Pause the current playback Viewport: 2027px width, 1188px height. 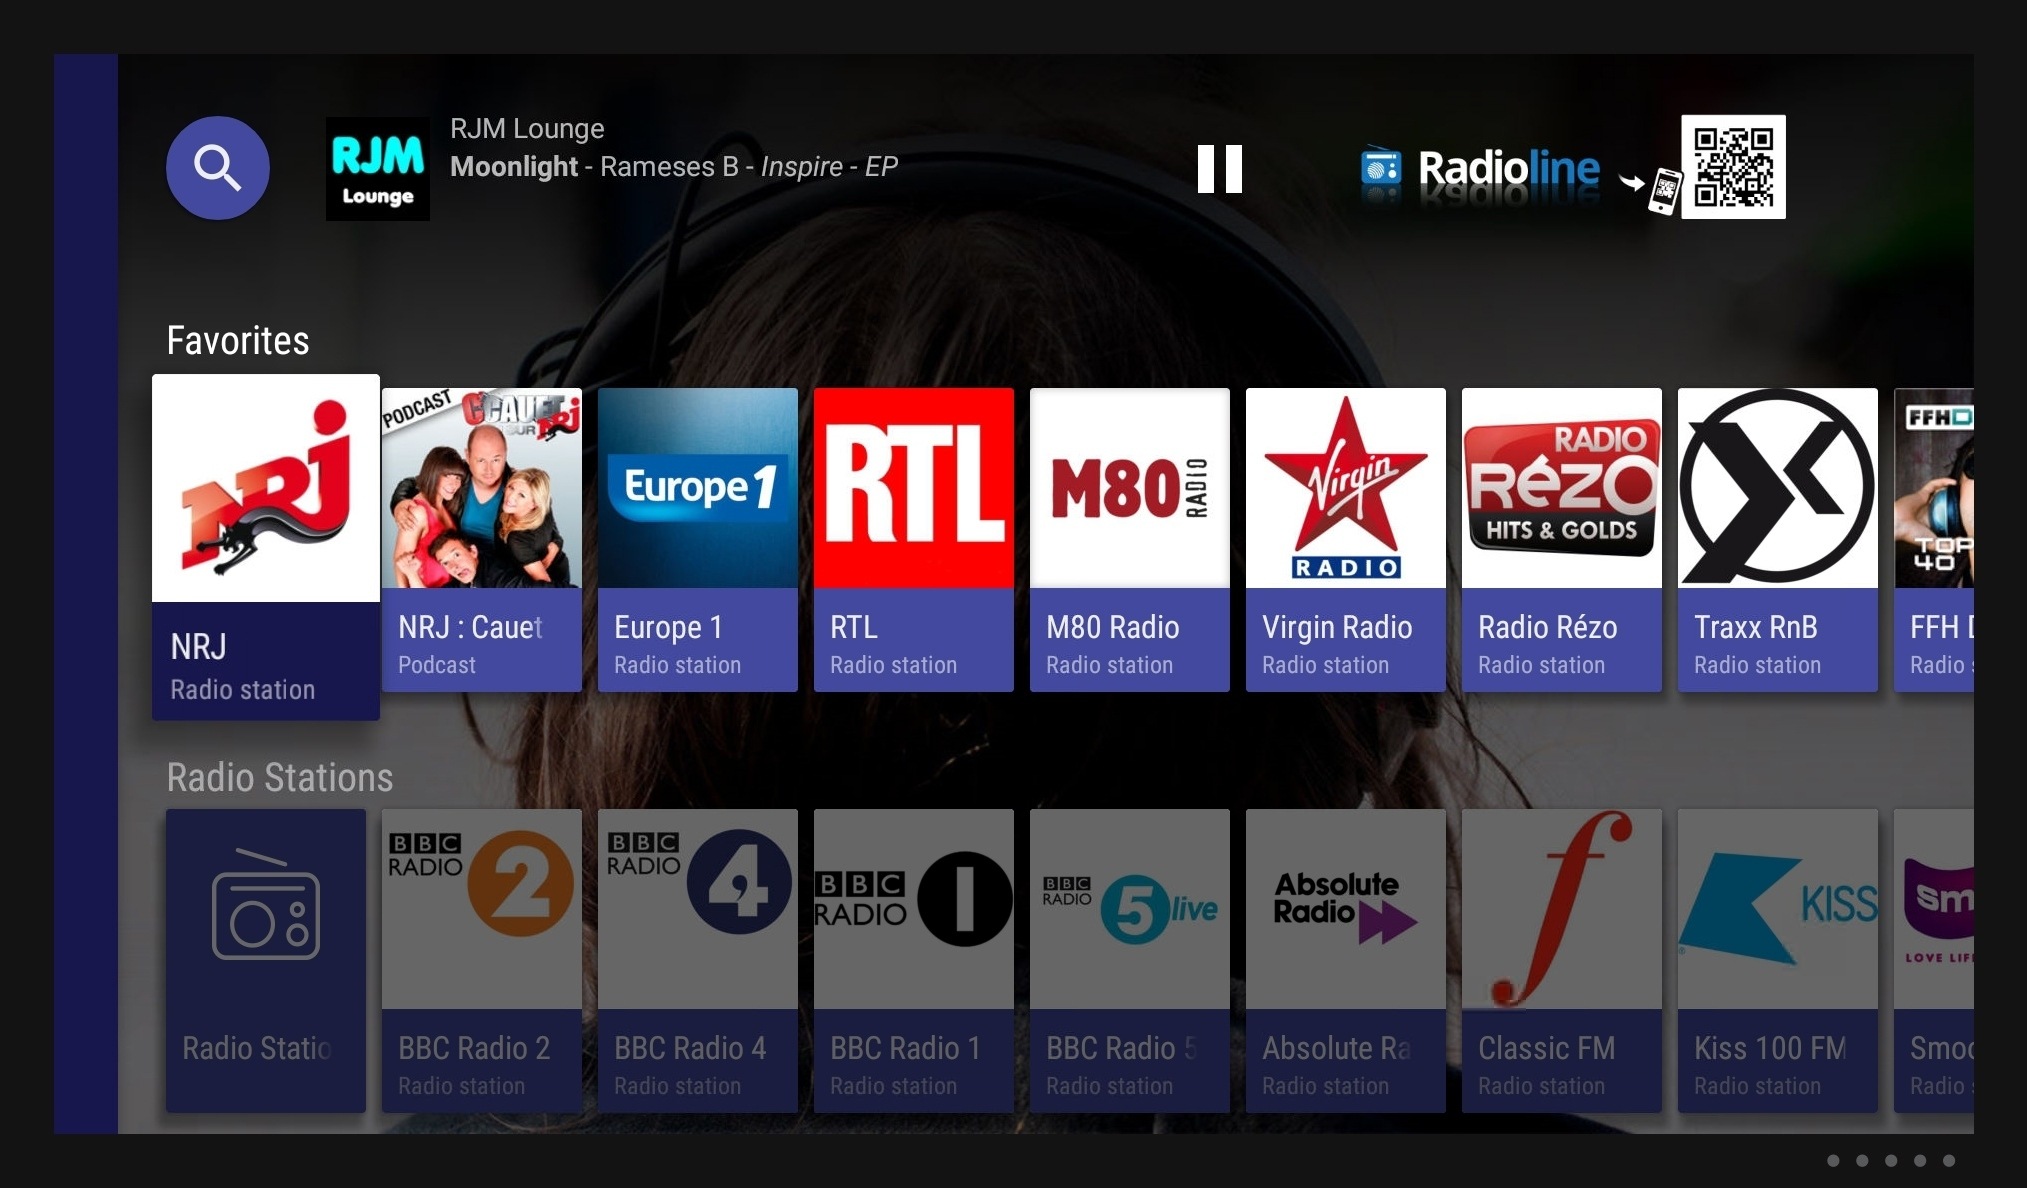pos(1222,168)
